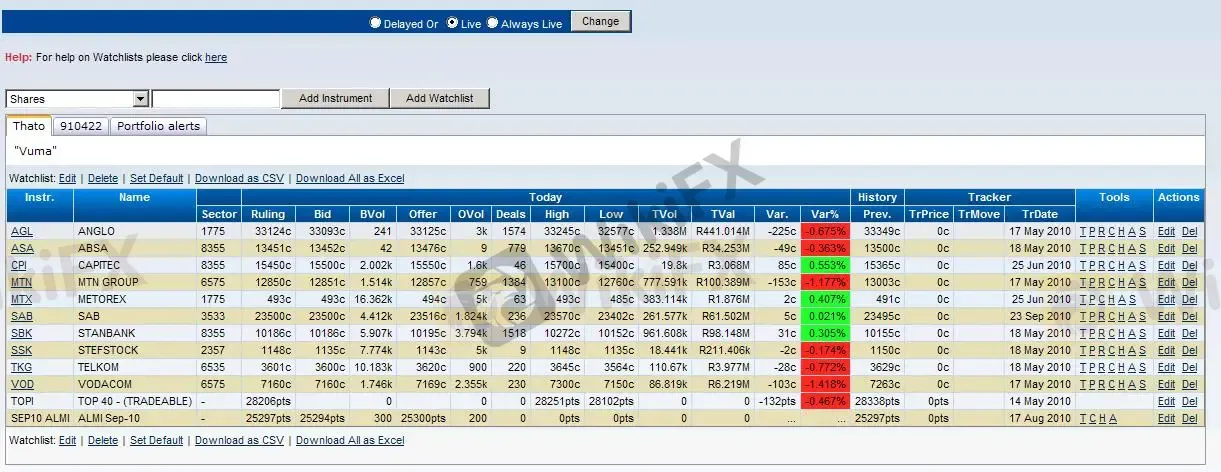This screenshot has width=1221, height=472.
Task: Click the T tool link in ANGLO row
Action: pyautogui.click(x=1082, y=231)
